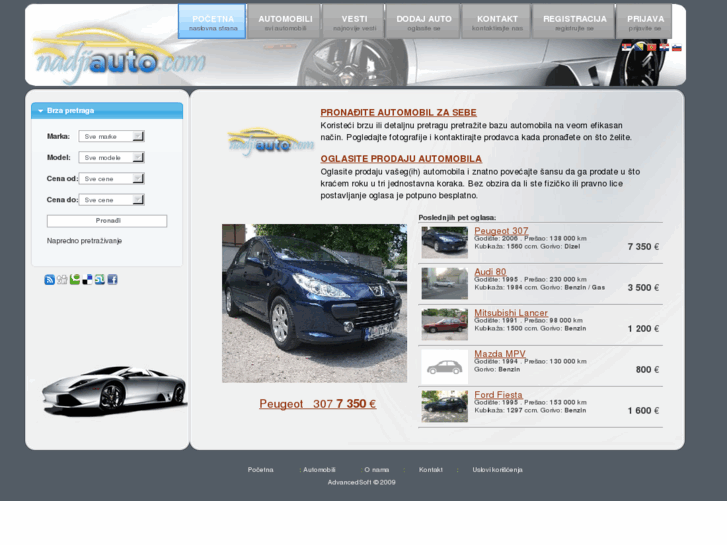Open the Napredno pretraživanje link
Screen dimensions: 727x545
[84, 241]
